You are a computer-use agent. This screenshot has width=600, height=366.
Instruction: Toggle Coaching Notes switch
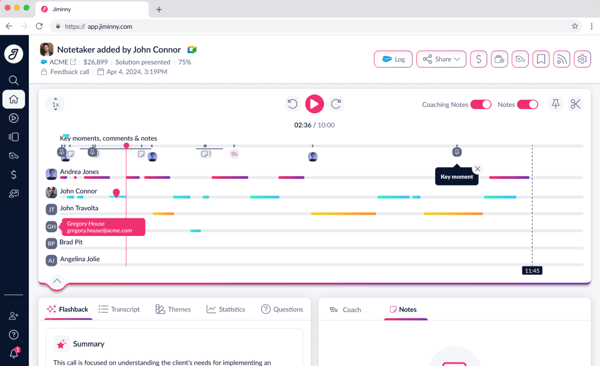tap(481, 105)
